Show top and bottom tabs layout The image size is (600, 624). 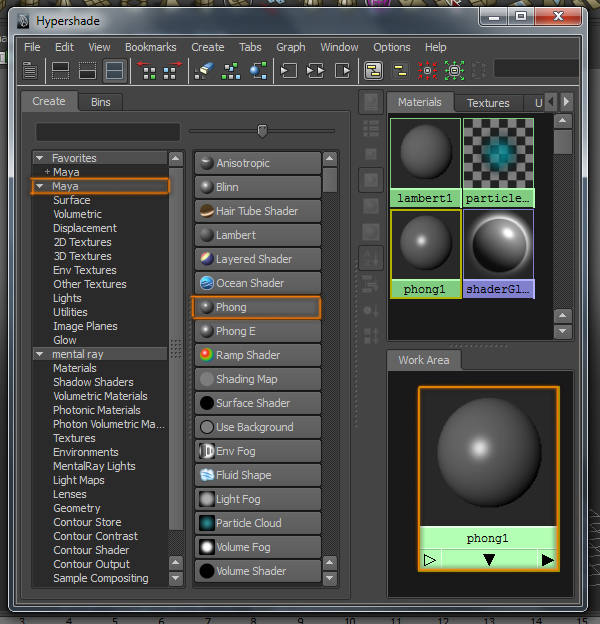coord(114,71)
